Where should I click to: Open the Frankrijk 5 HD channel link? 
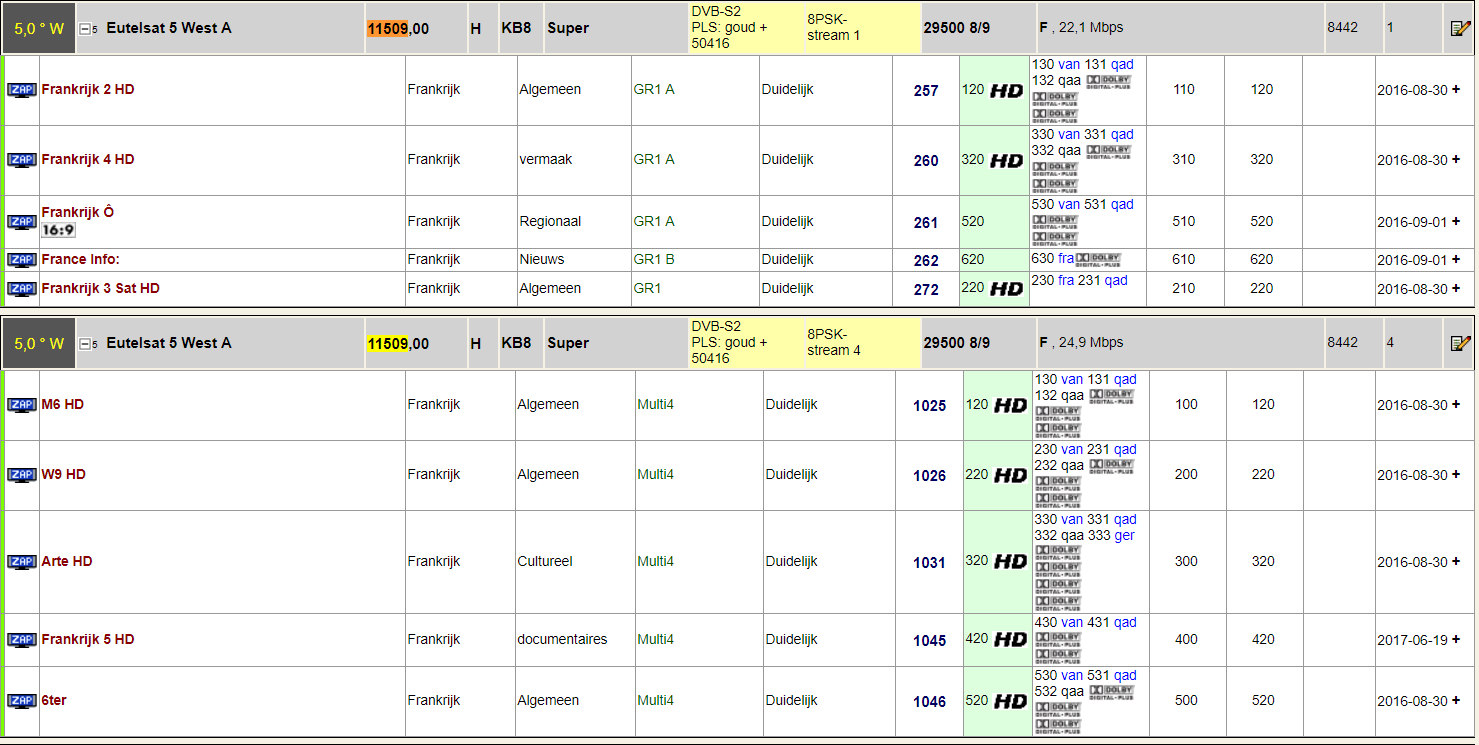tap(88, 639)
